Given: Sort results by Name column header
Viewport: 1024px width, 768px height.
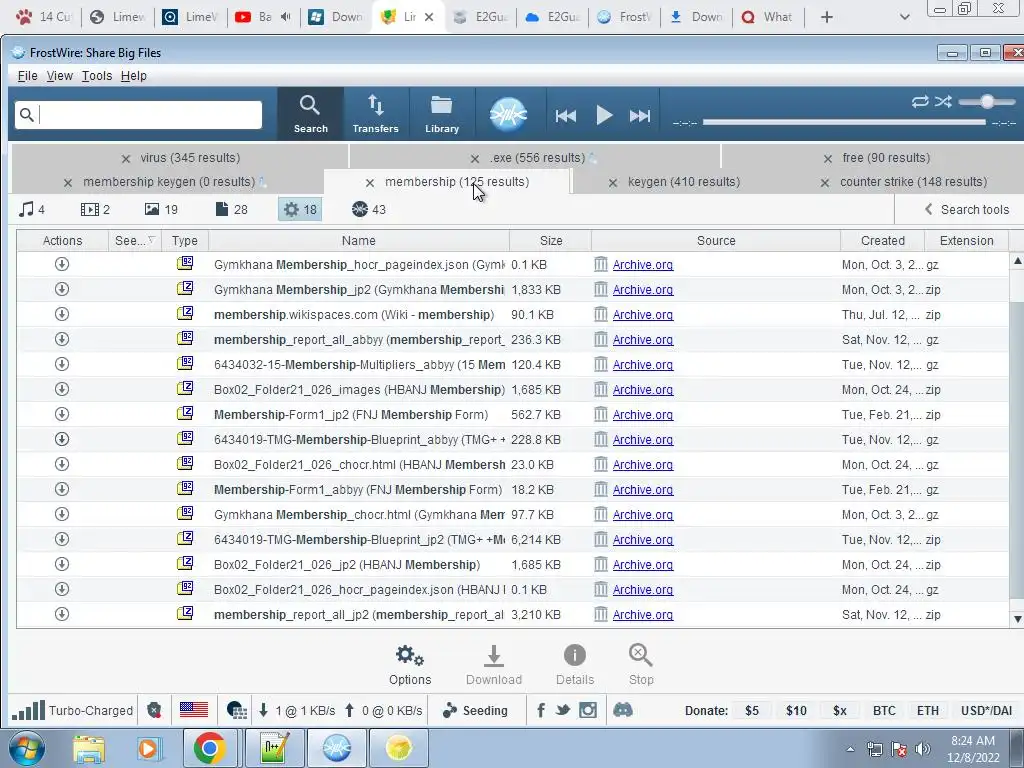Looking at the screenshot, I should 359,240.
